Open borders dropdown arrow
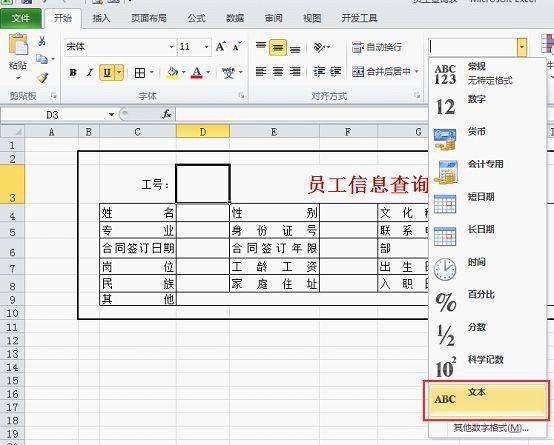Viewport: 554px width, 445px height. click(x=152, y=73)
